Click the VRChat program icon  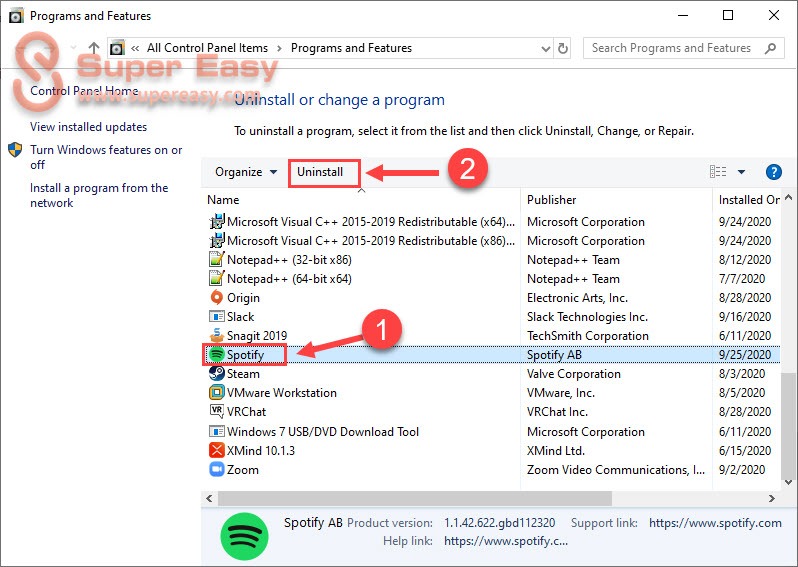[217, 411]
